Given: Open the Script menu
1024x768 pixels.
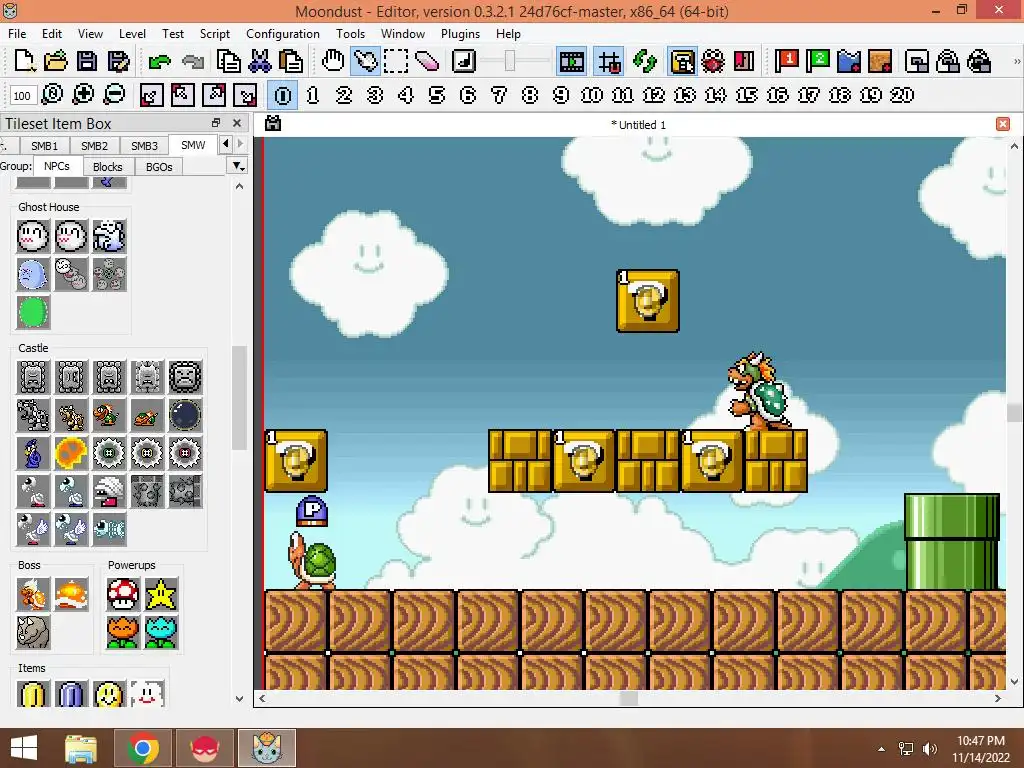Looking at the screenshot, I should tap(214, 33).
